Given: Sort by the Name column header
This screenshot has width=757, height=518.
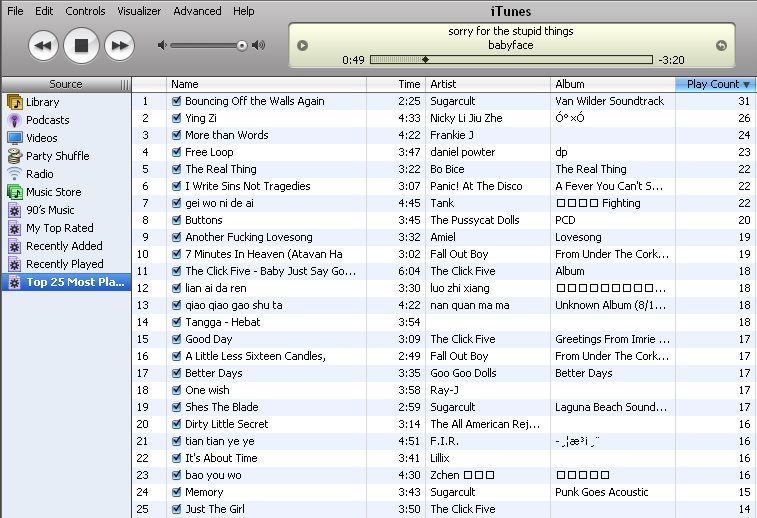Looking at the screenshot, I should tap(266, 84).
